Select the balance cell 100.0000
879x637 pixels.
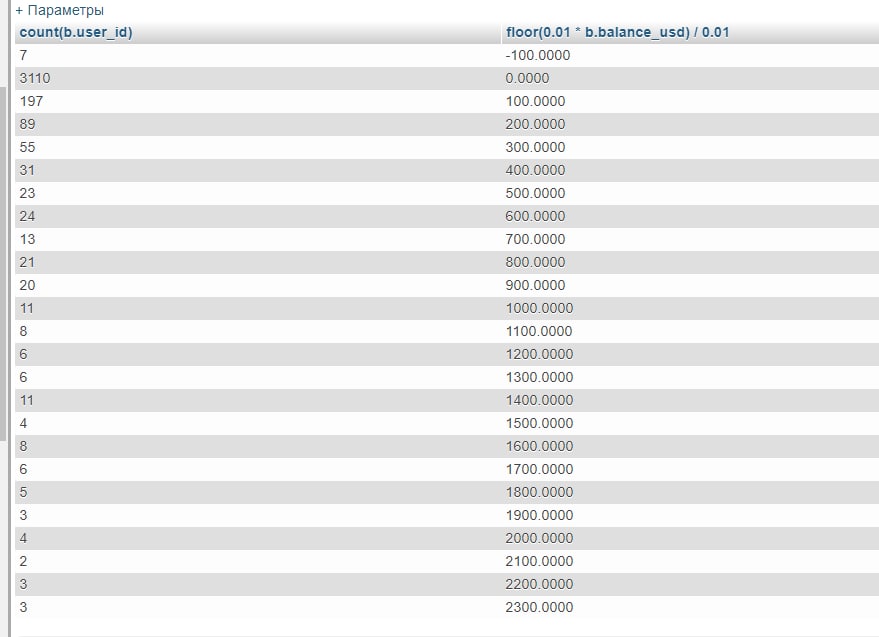tap(690, 101)
